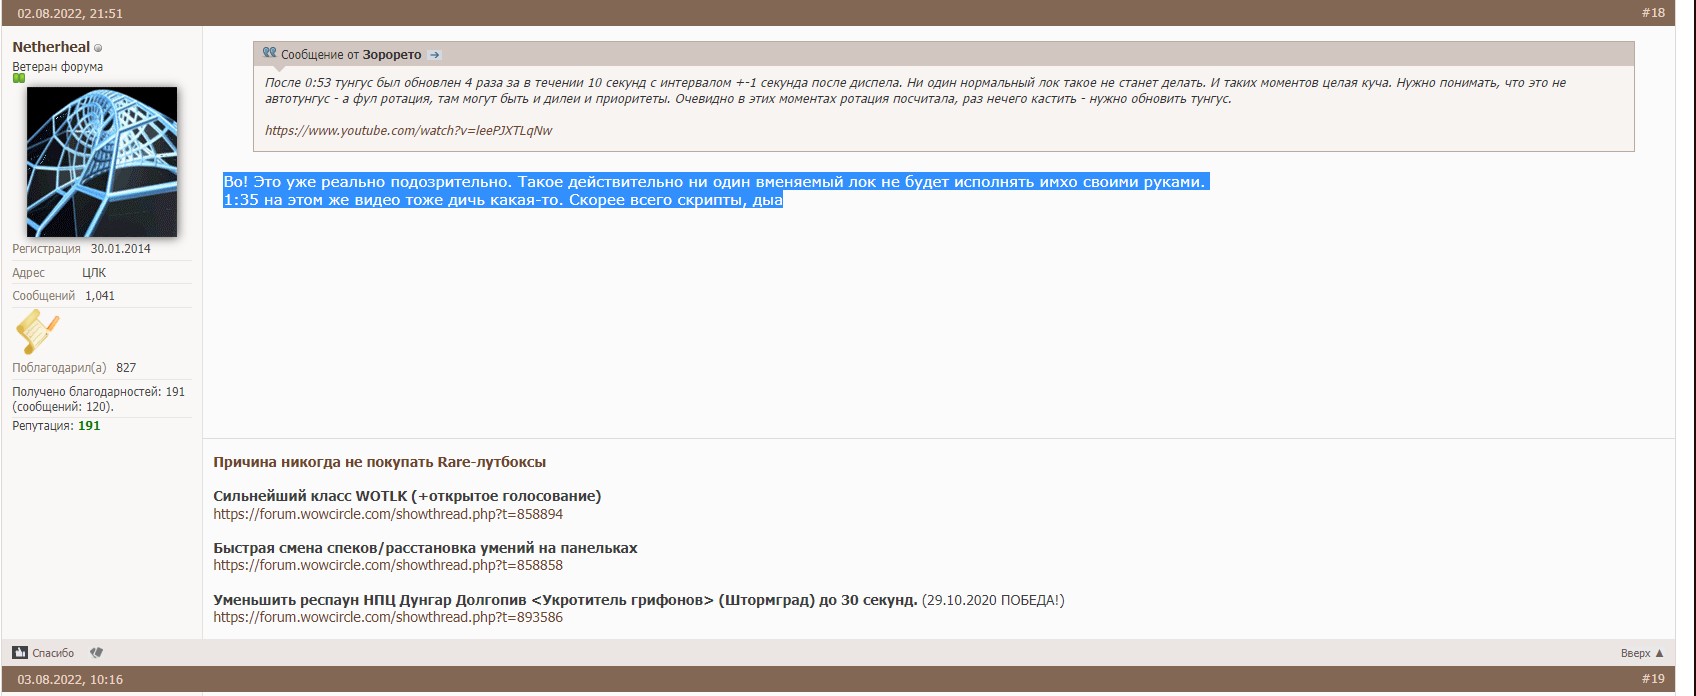This screenshot has height=696, width=1696.
Task: Open the showthread link ending 893586
Action: [x=388, y=617]
